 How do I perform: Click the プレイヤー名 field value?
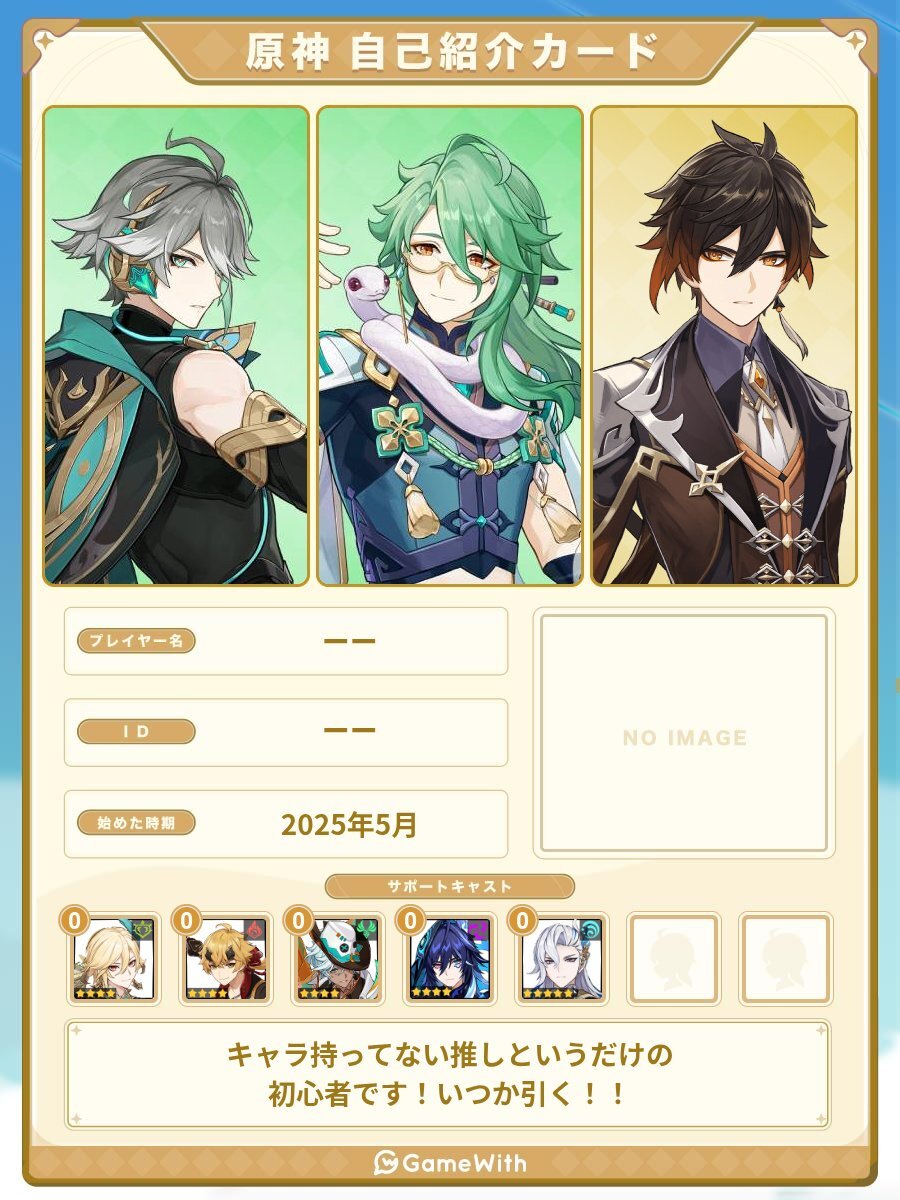click(350, 641)
